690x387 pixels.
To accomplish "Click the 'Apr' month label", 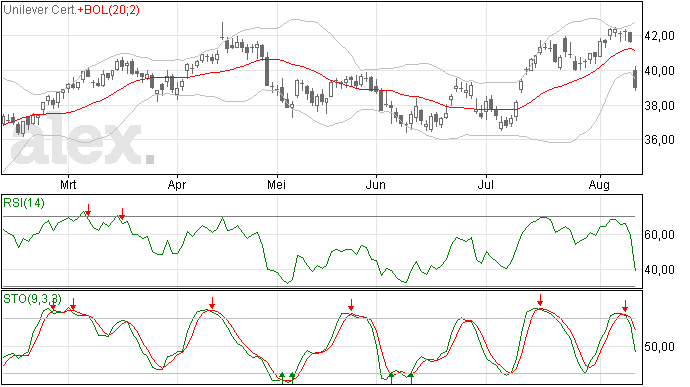I will [x=176, y=184].
